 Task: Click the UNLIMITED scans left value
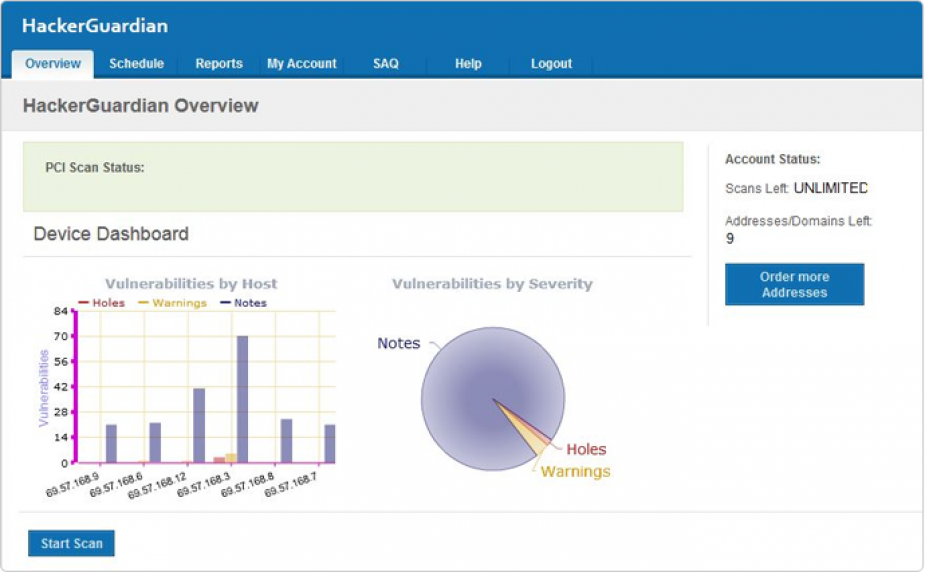[830, 188]
